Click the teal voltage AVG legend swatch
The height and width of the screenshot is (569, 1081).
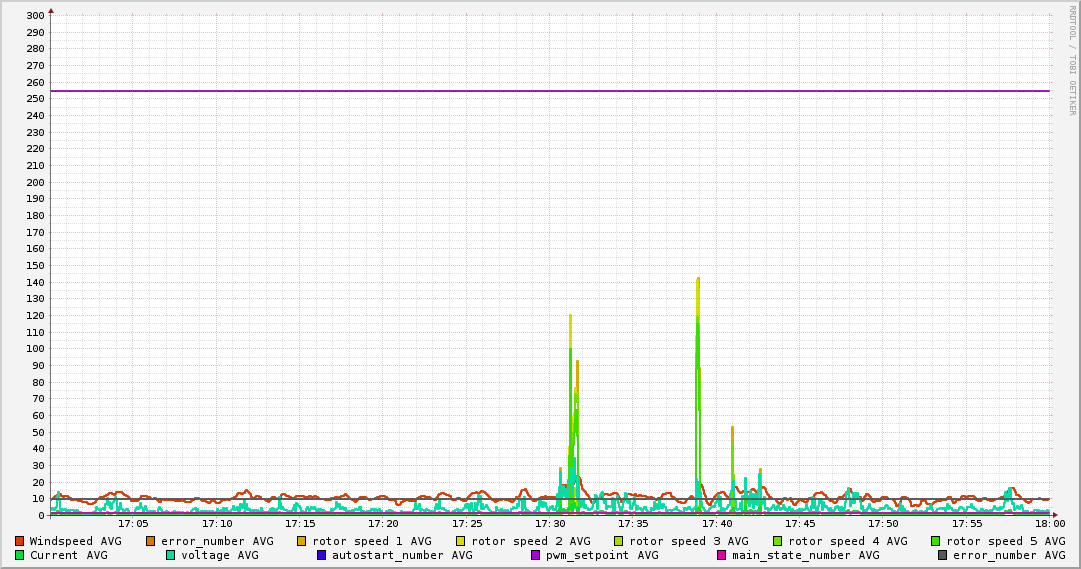170,555
